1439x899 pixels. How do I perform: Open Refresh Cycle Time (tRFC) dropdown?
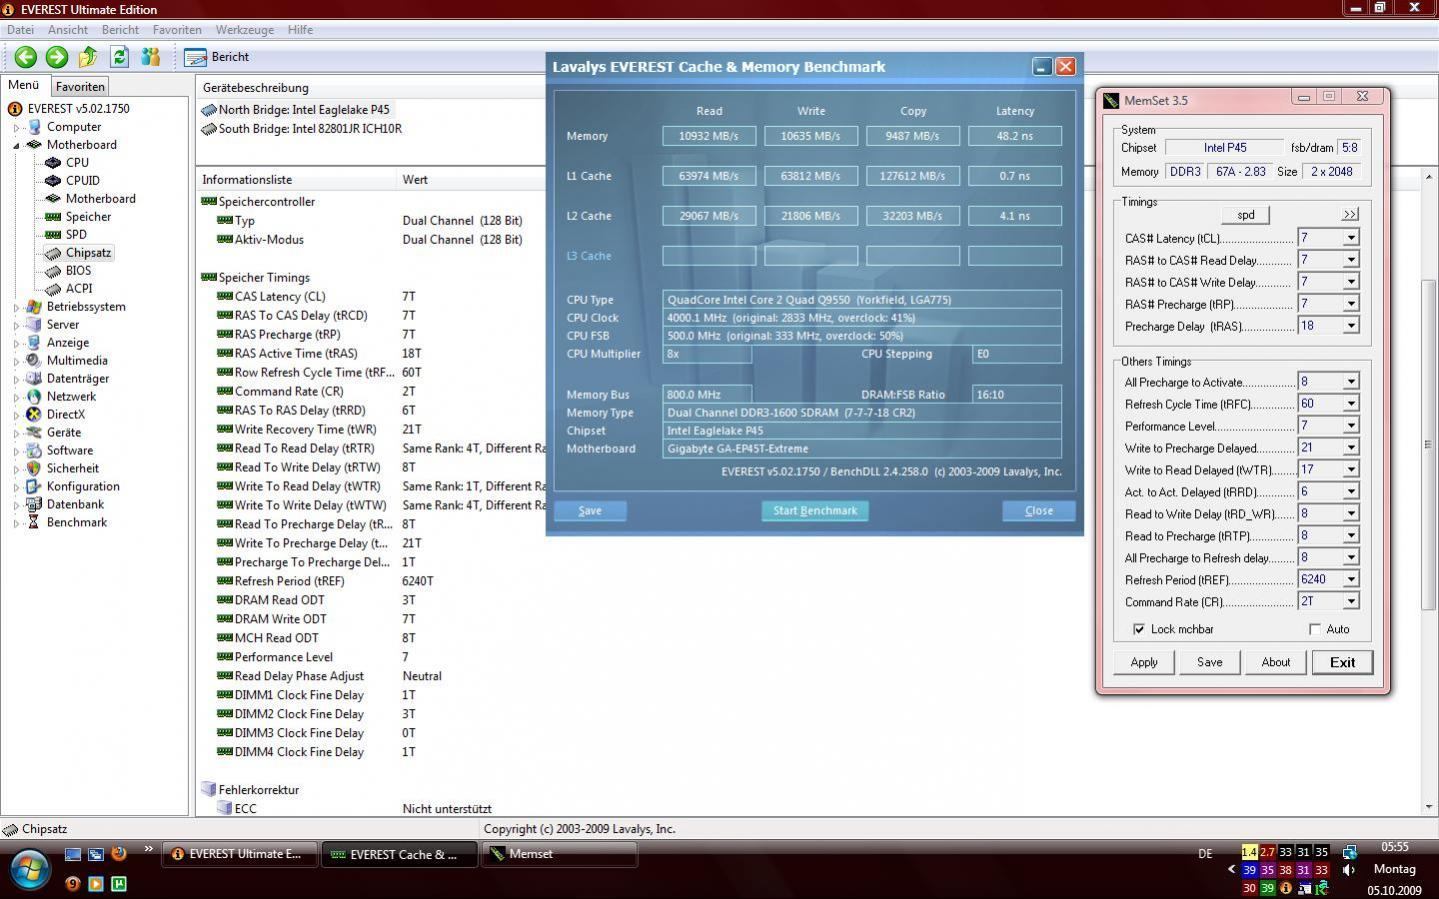tap(1351, 404)
